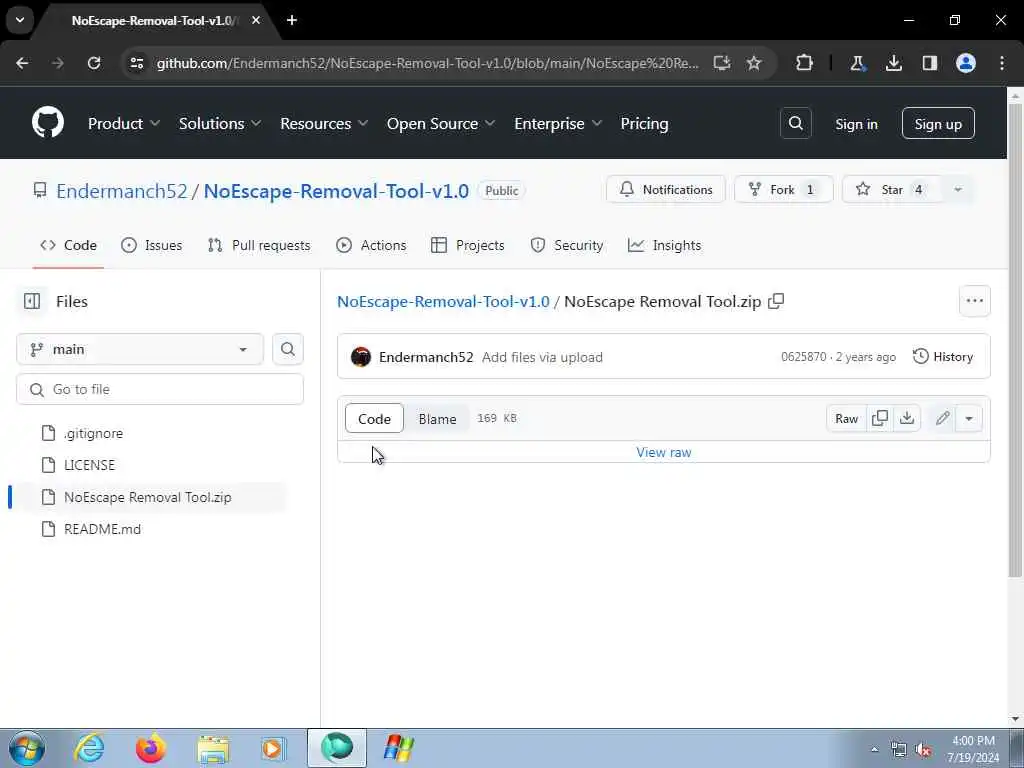The image size is (1024, 768).
Task: Select the Code view toggle
Action: pos(374,419)
